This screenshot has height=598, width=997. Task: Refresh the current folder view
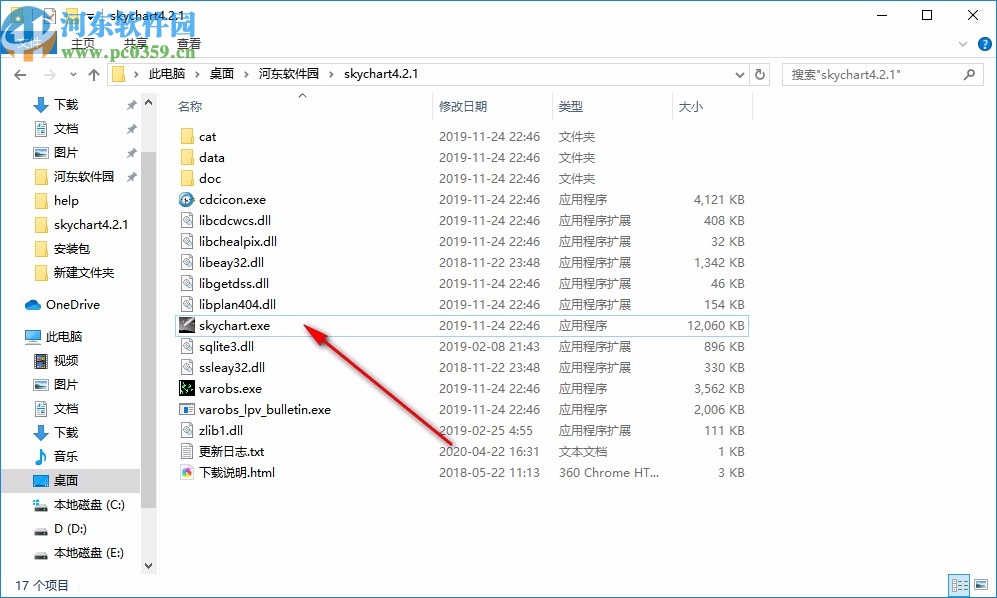pos(761,74)
